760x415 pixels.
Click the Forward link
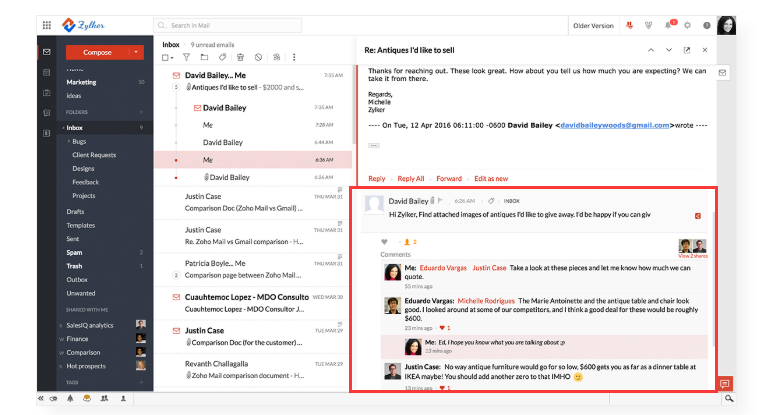pyautogui.click(x=449, y=178)
